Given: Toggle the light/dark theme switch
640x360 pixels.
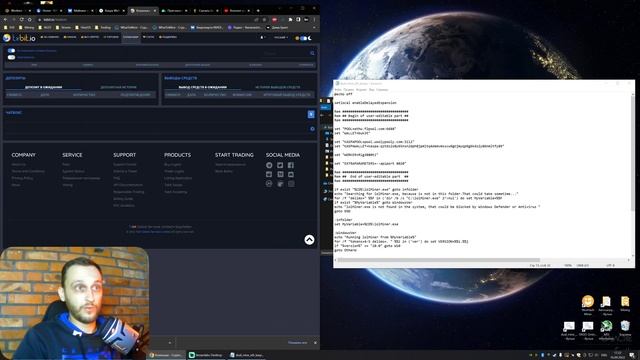Looking at the screenshot, I should 304,38.
